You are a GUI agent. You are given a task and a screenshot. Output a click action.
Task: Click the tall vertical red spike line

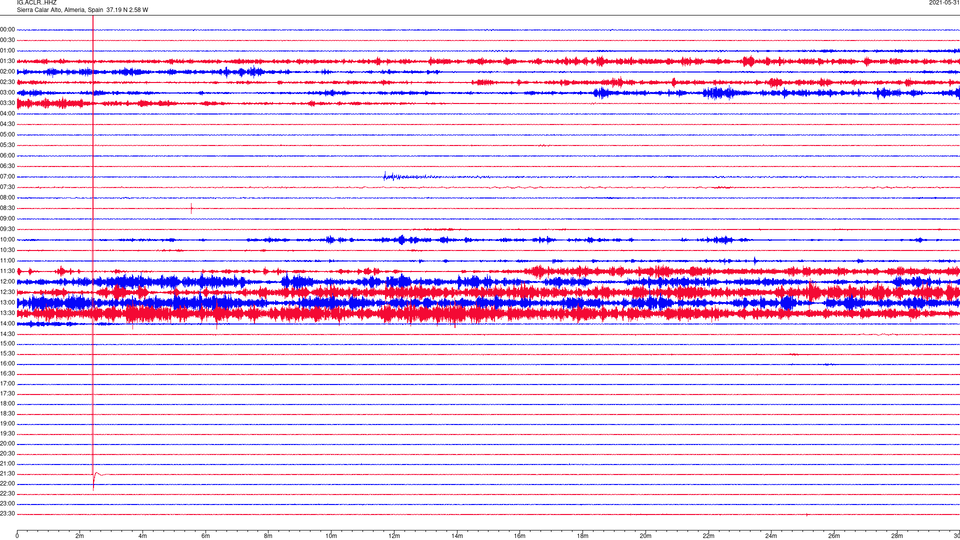click(x=93, y=252)
